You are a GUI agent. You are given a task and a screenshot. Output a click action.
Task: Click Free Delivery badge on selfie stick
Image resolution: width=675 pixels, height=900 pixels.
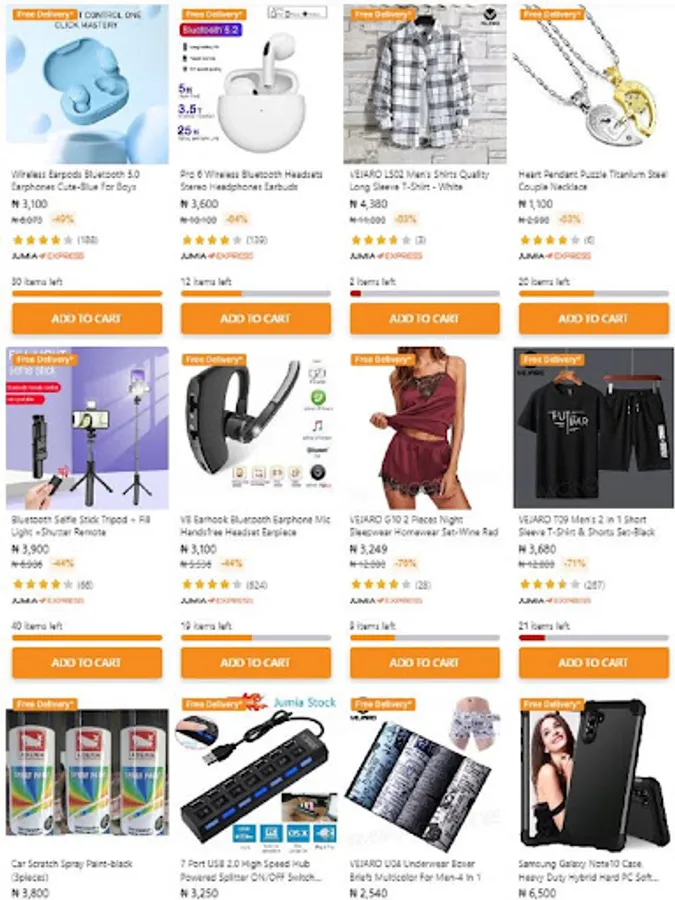coord(45,359)
